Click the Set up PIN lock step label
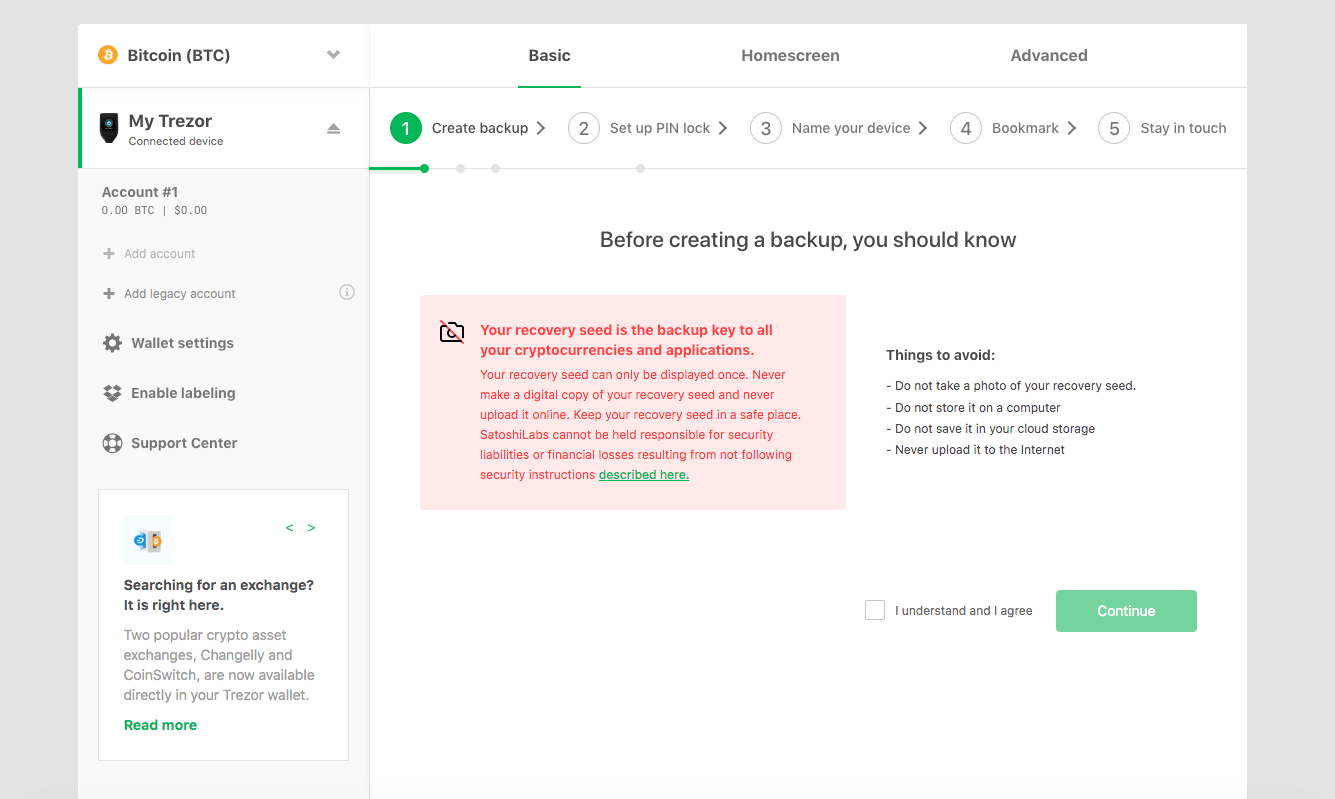The width and height of the screenshot is (1335, 799). point(660,128)
